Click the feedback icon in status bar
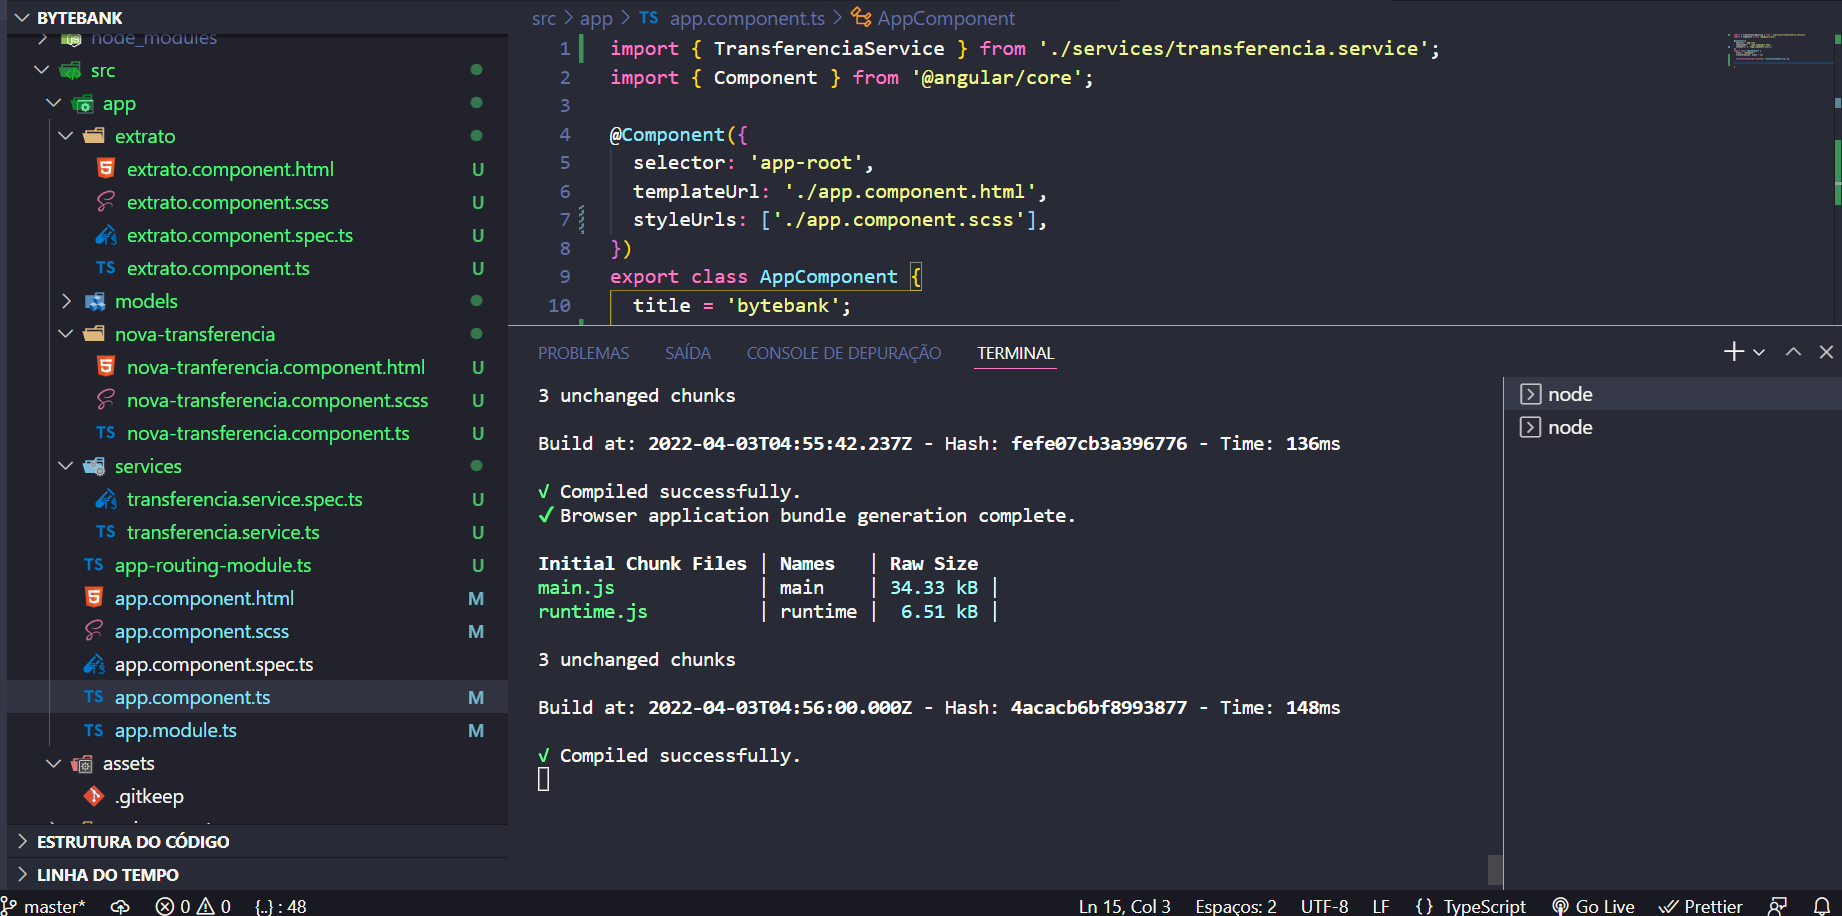The height and width of the screenshot is (916, 1842). [x=1777, y=906]
